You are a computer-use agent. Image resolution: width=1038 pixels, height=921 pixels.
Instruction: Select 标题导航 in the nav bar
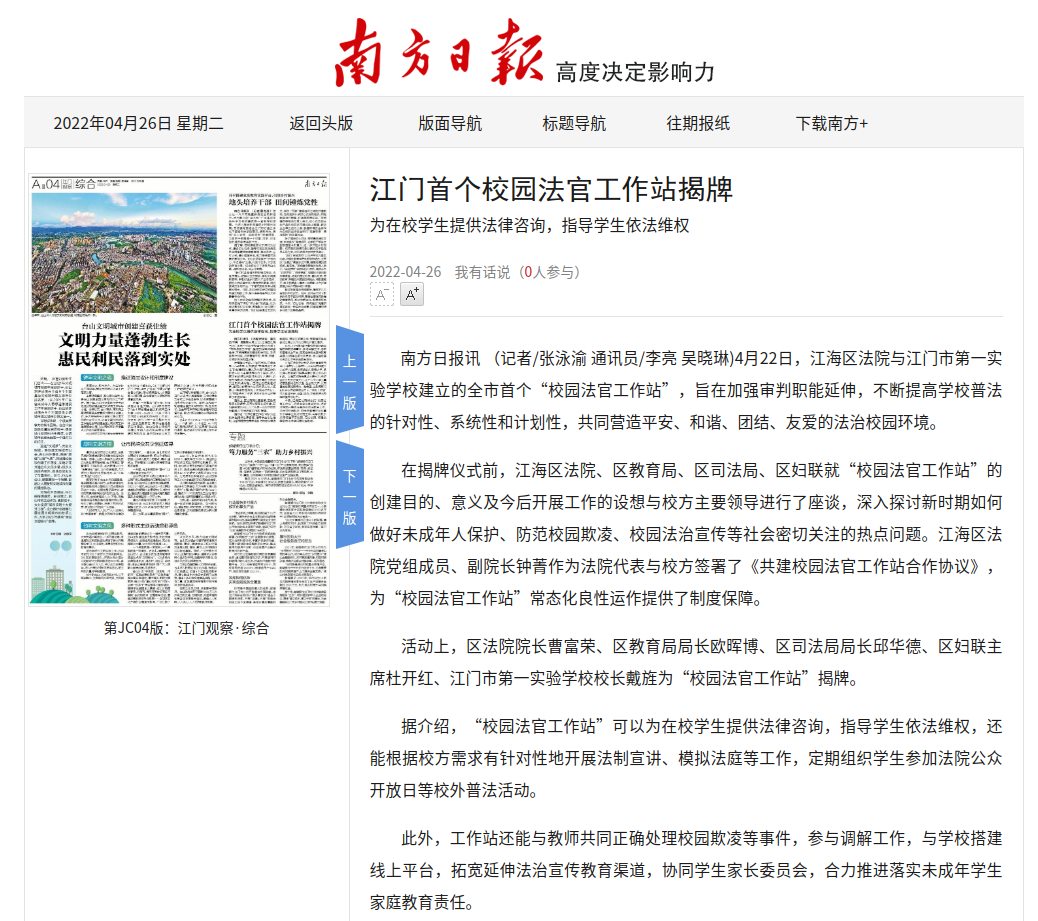(574, 123)
